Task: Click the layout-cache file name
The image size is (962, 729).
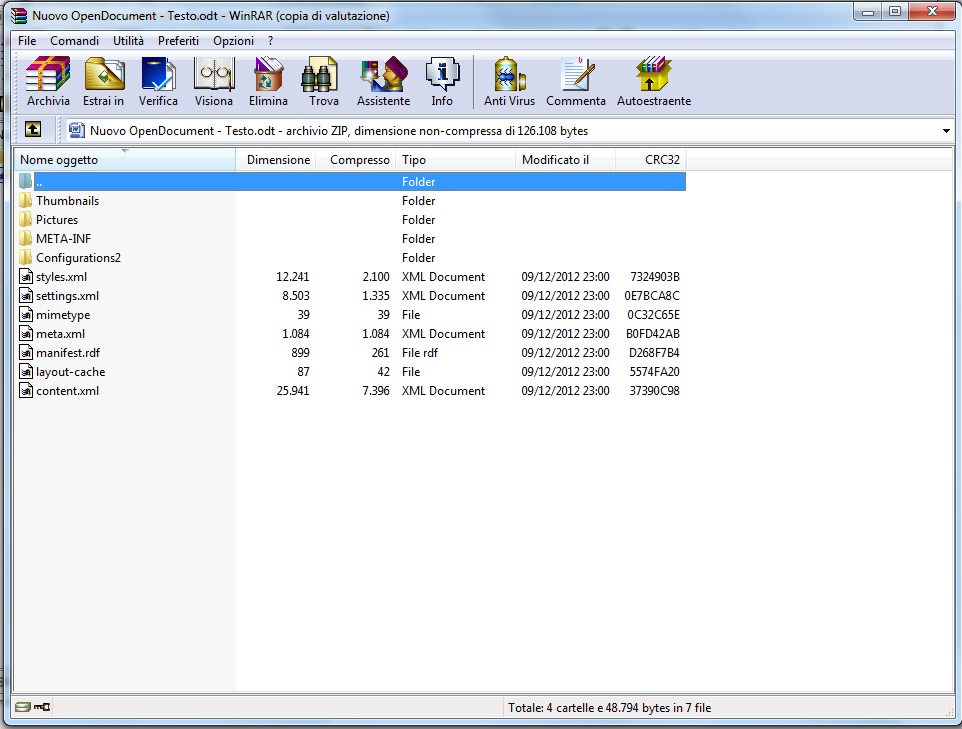Action: [x=71, y=372]
